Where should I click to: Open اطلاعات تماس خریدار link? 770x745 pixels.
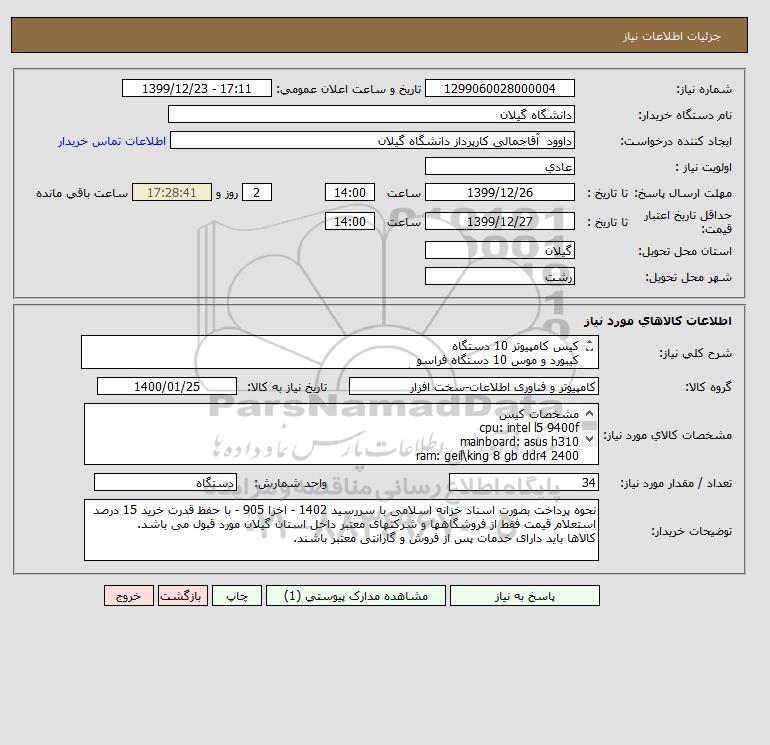pyautogui.click(x=112, y=141)
